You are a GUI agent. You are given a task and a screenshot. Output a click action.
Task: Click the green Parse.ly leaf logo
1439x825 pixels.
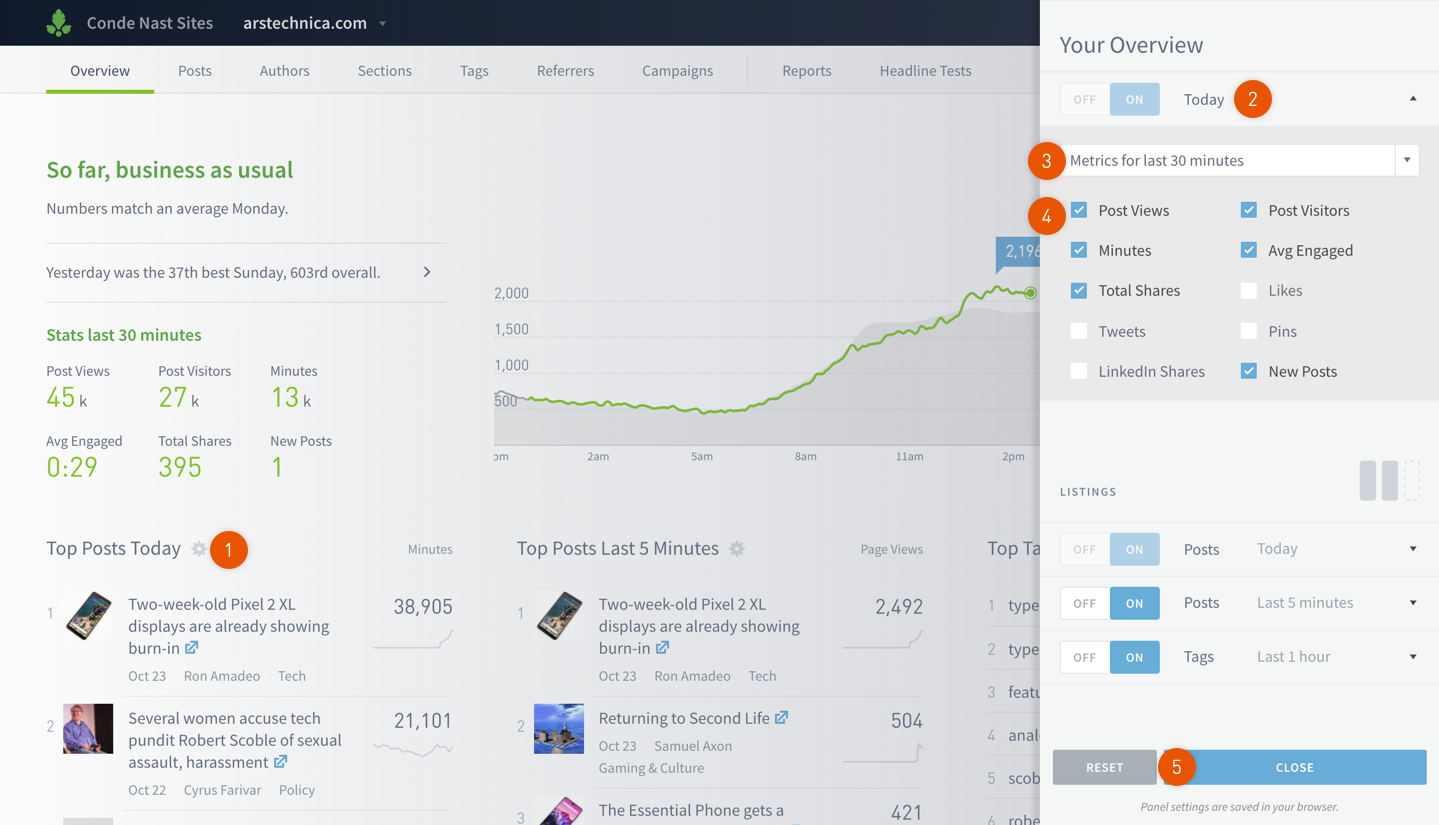click(x=59, y=22)
